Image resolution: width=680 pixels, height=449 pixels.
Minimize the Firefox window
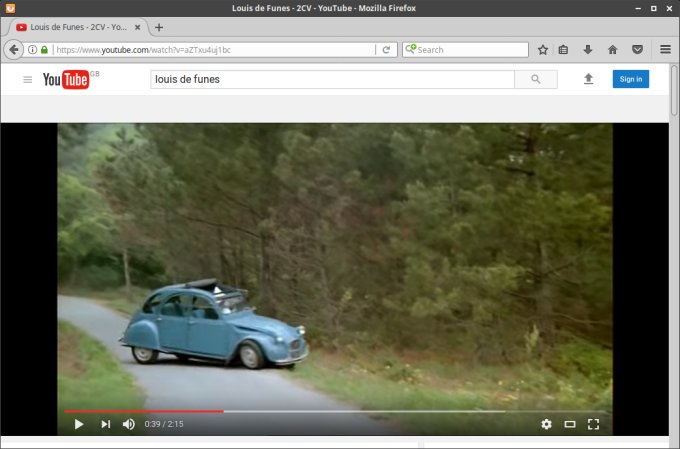[x=638, y=8]
